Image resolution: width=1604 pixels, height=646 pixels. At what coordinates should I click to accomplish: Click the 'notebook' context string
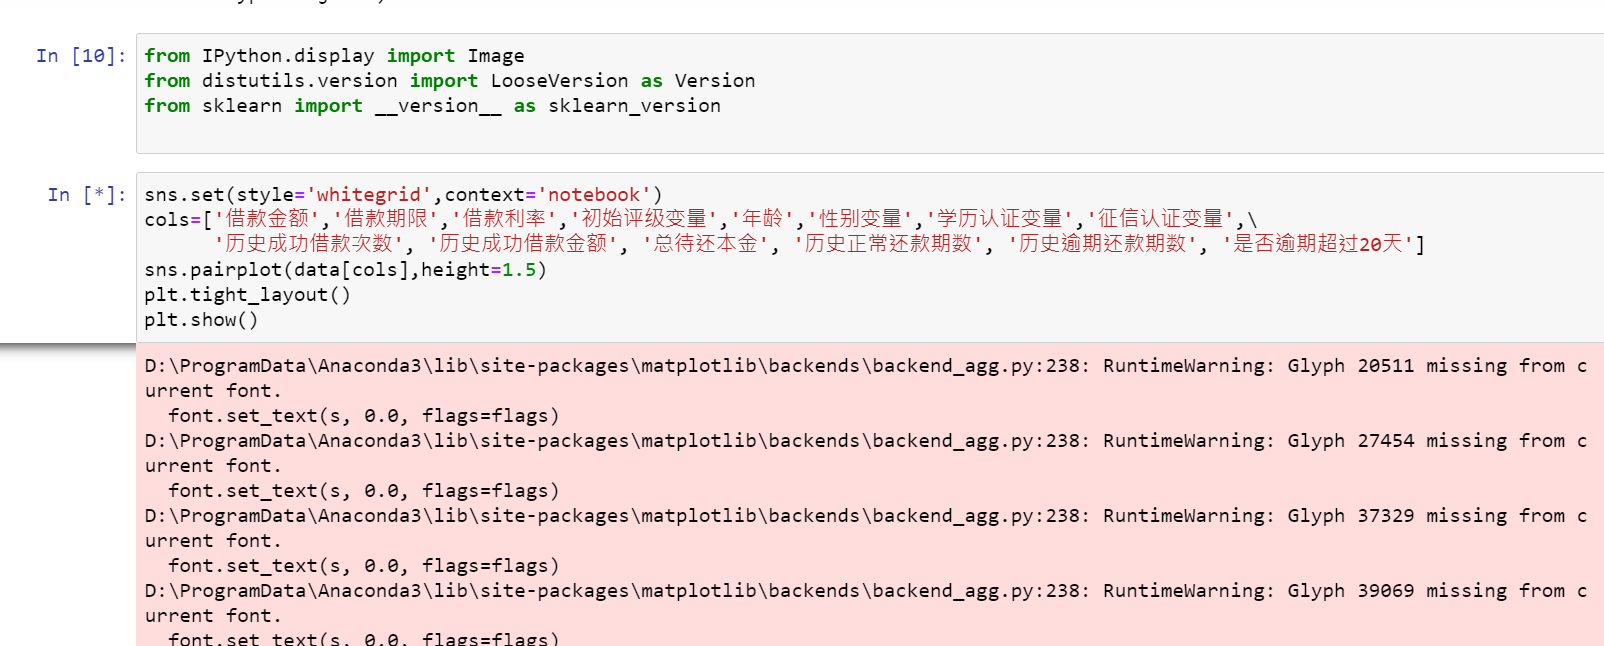594,195
